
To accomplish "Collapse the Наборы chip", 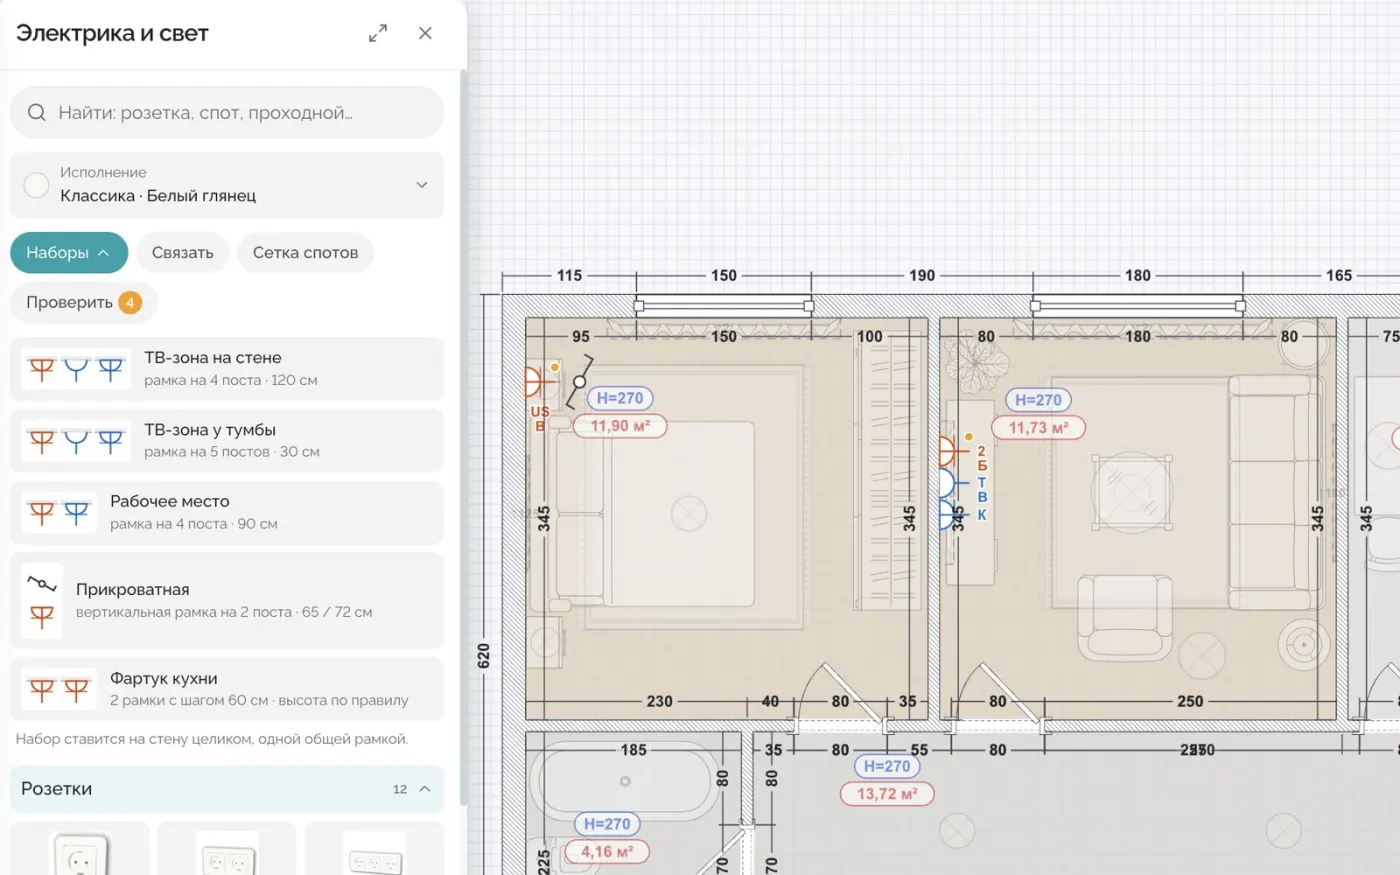I will point(69,252).
